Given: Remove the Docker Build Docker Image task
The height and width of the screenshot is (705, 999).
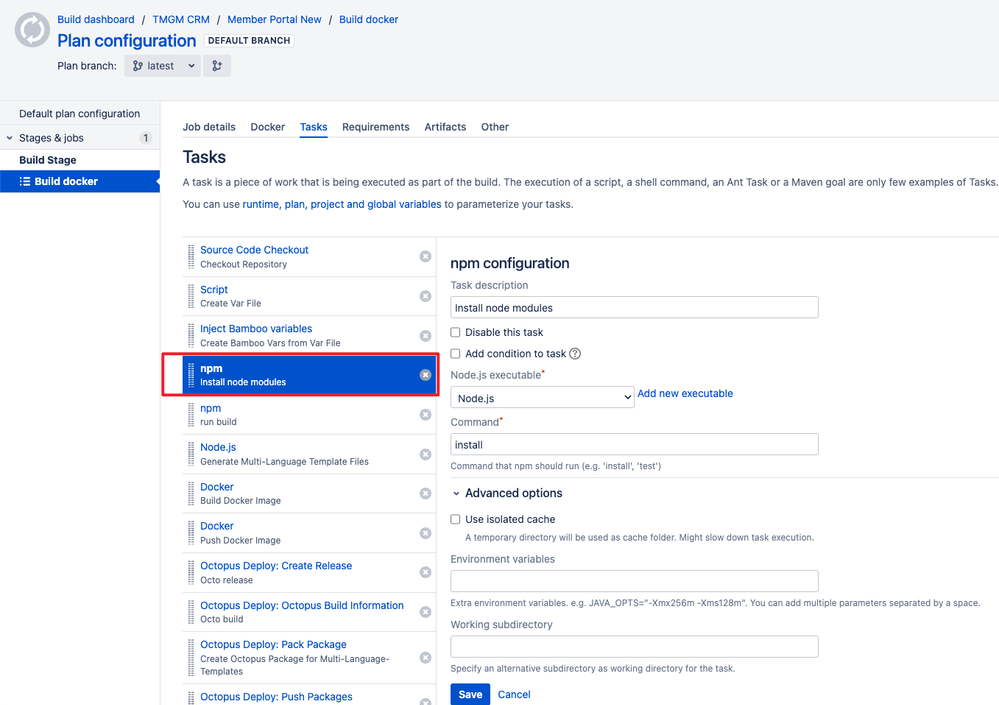Looking at the screenshot, I should [x=426, y=494].
